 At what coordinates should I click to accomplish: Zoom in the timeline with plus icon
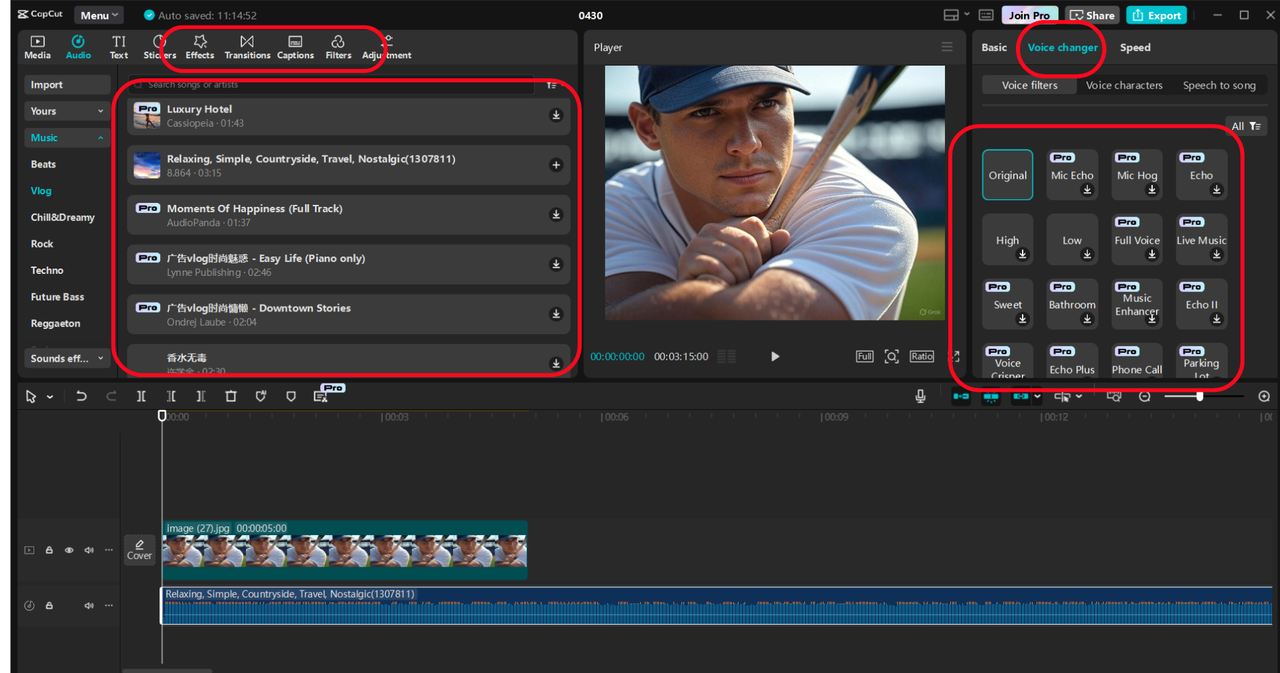click(1264, 396)
